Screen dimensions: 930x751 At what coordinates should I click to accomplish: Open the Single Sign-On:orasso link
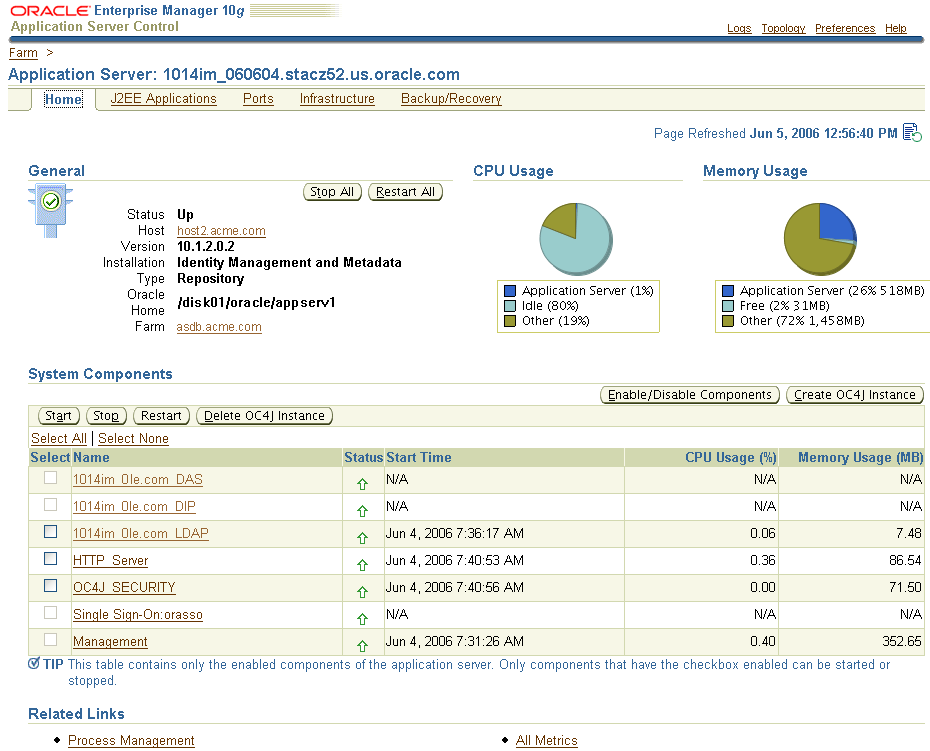[138, 615]
